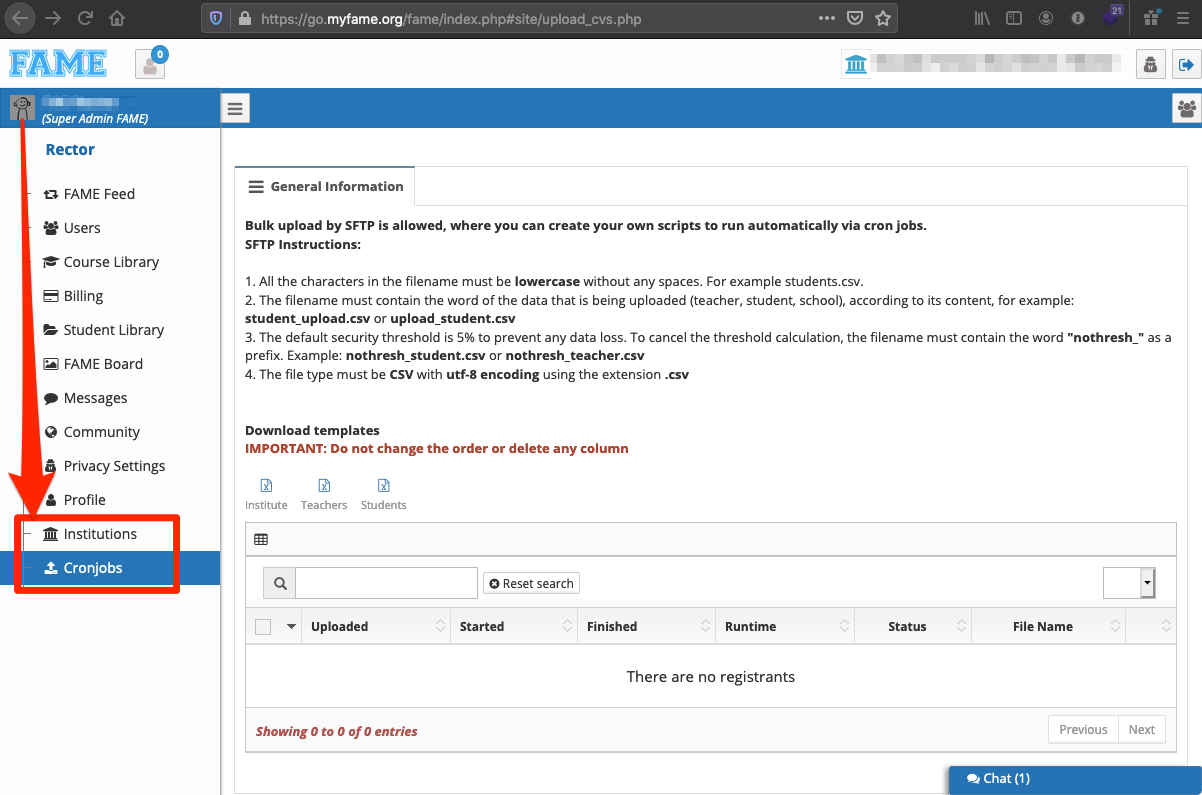1202x795 pixels.
Task: Select the General Information tab
Action: [325, 186]
